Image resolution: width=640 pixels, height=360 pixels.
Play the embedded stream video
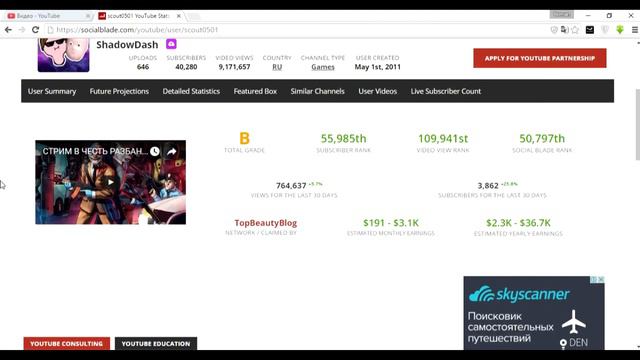pyautogui.click(x=111, y=182)
